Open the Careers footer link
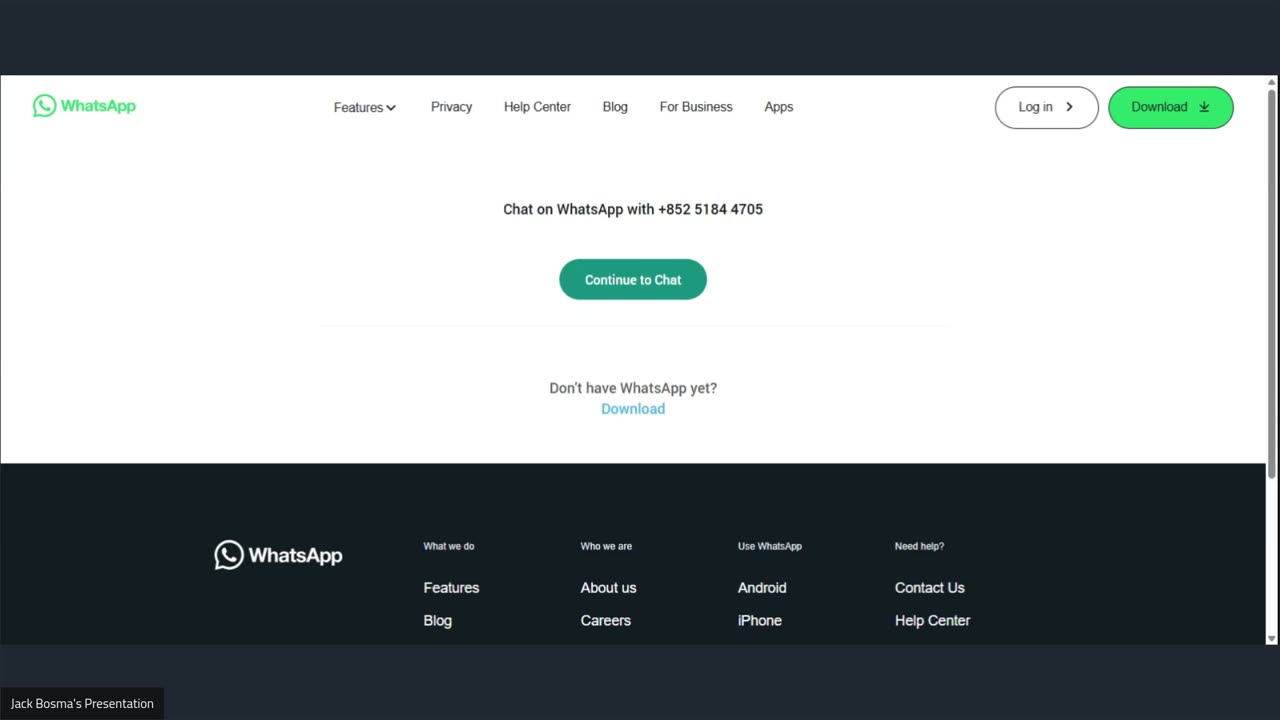Image resolution: width=1280 pixels, height=720 pixels. point(605,621)
